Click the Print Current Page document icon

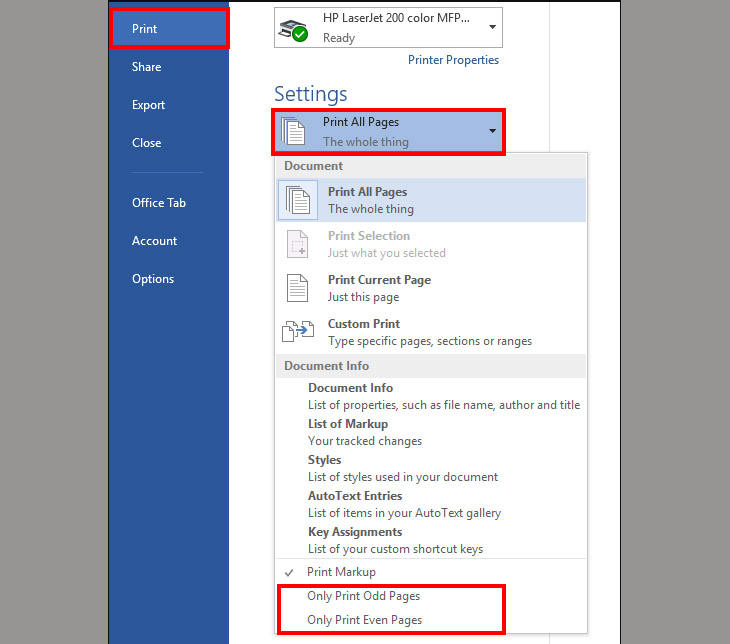click(x=298, y=288)
